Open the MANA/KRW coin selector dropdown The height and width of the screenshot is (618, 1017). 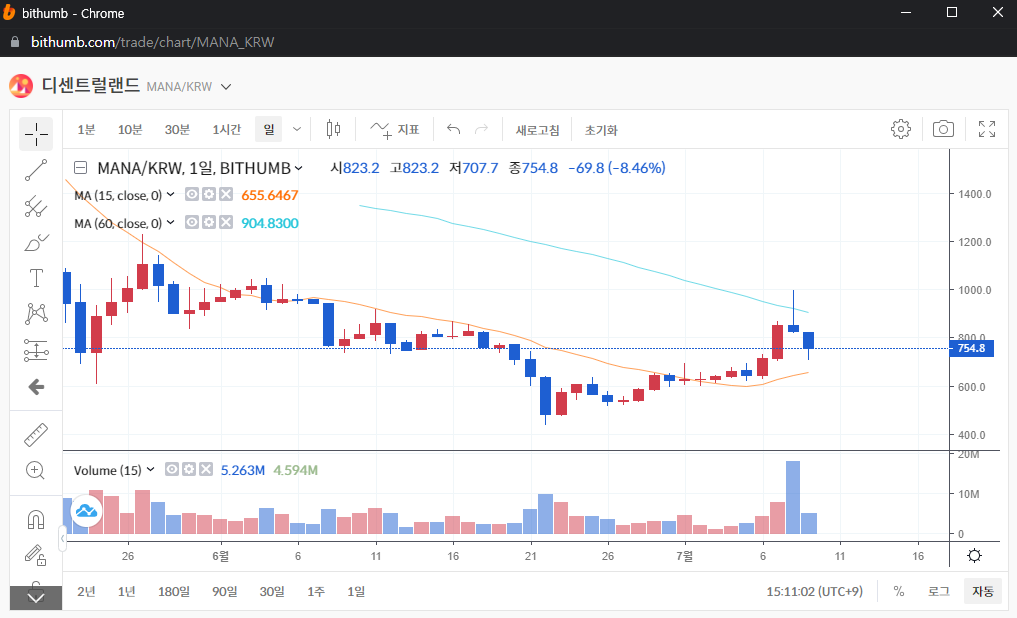[x=226, y=87]
